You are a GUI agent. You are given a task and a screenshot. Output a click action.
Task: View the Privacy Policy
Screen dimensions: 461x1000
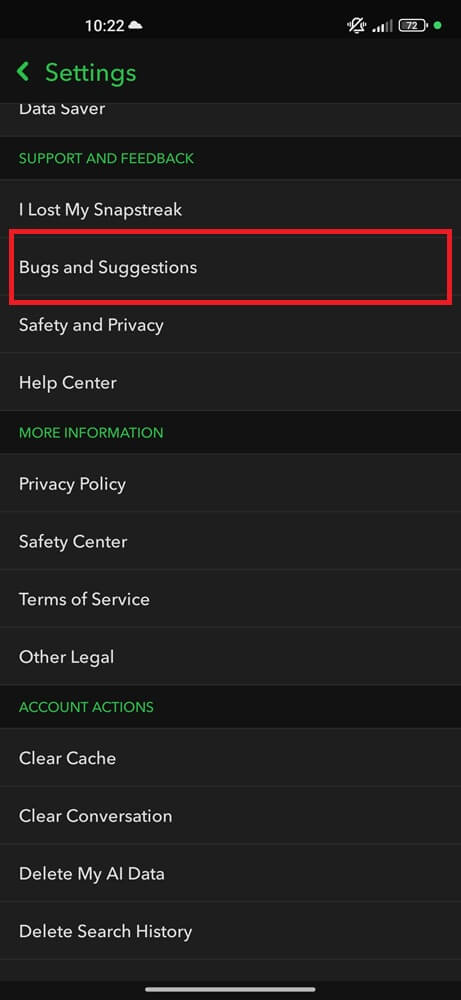tap(230, 483)
